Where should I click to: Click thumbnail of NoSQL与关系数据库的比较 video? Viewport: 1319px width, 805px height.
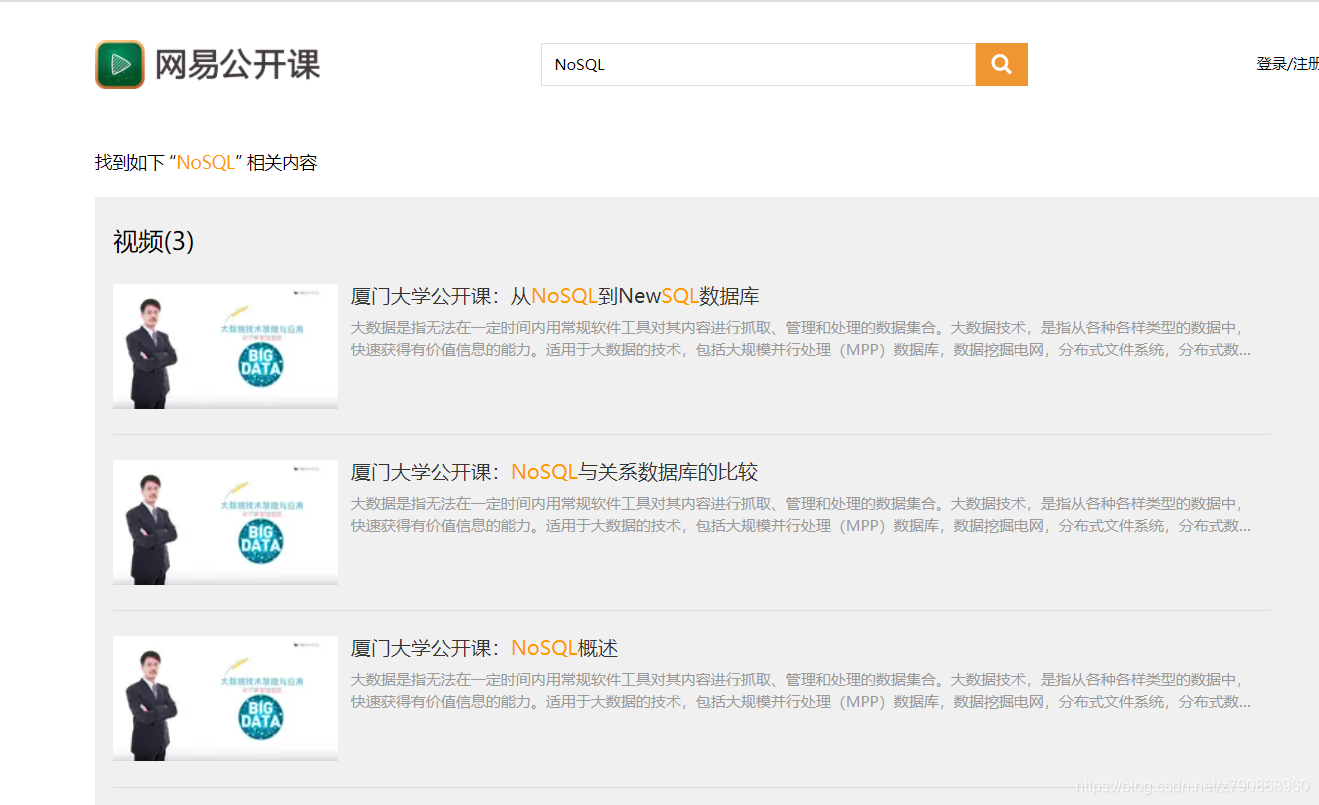point(225,522)
